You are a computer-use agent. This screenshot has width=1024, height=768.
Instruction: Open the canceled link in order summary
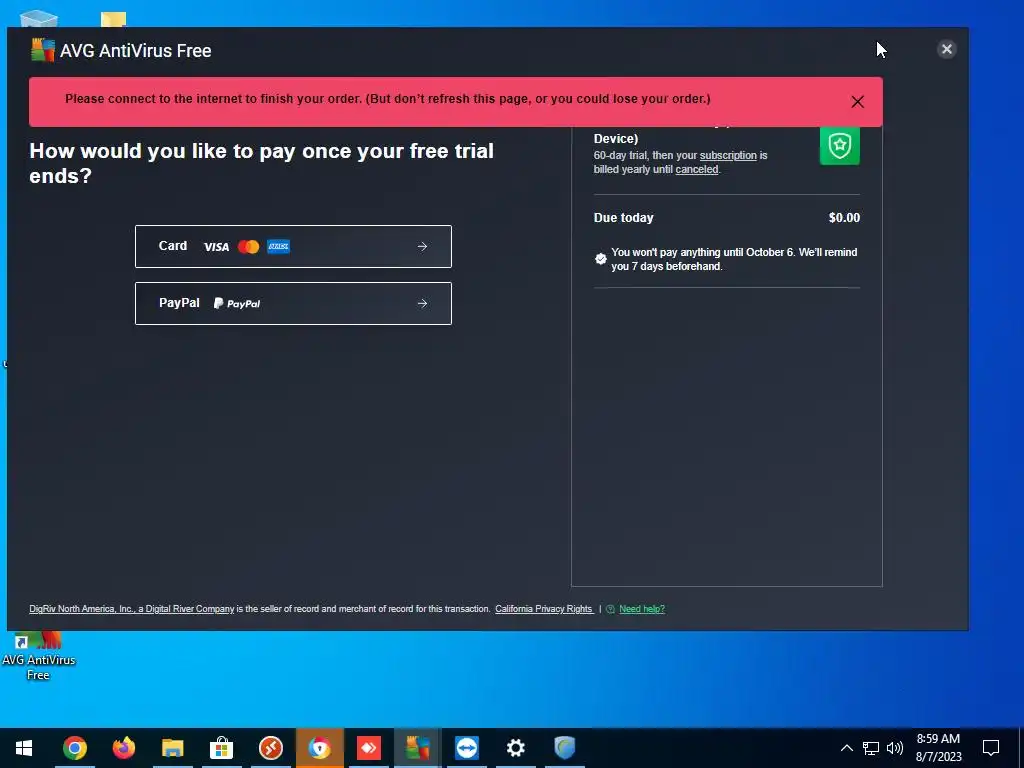(x=697, y=169)
